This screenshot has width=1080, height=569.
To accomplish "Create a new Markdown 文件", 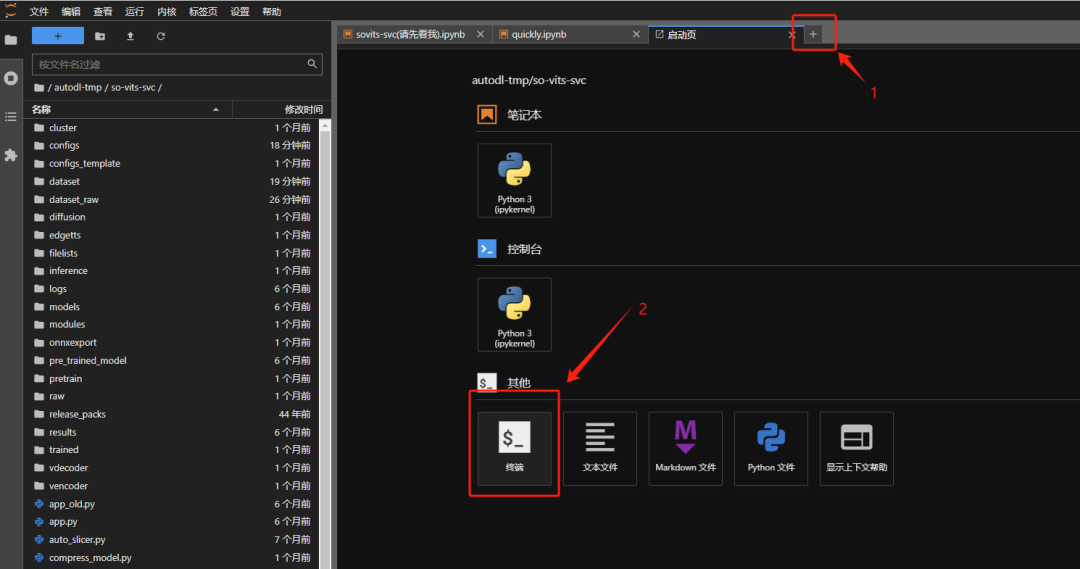I will click(685, 448).
